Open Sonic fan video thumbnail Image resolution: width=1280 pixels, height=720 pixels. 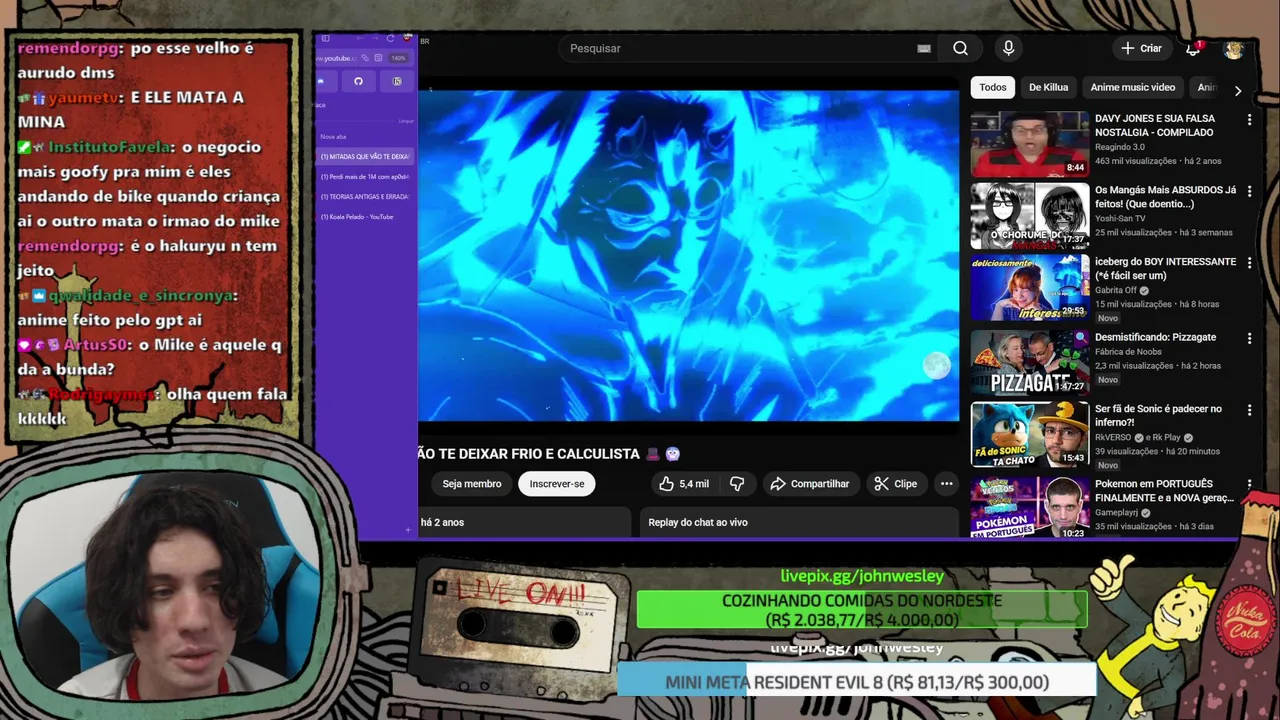tap(1029, 435)
